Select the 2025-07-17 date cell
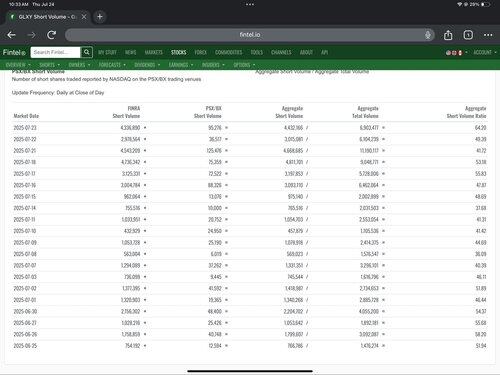The width and height of the screenshot is (500, 375). click(x=24, y=174)
